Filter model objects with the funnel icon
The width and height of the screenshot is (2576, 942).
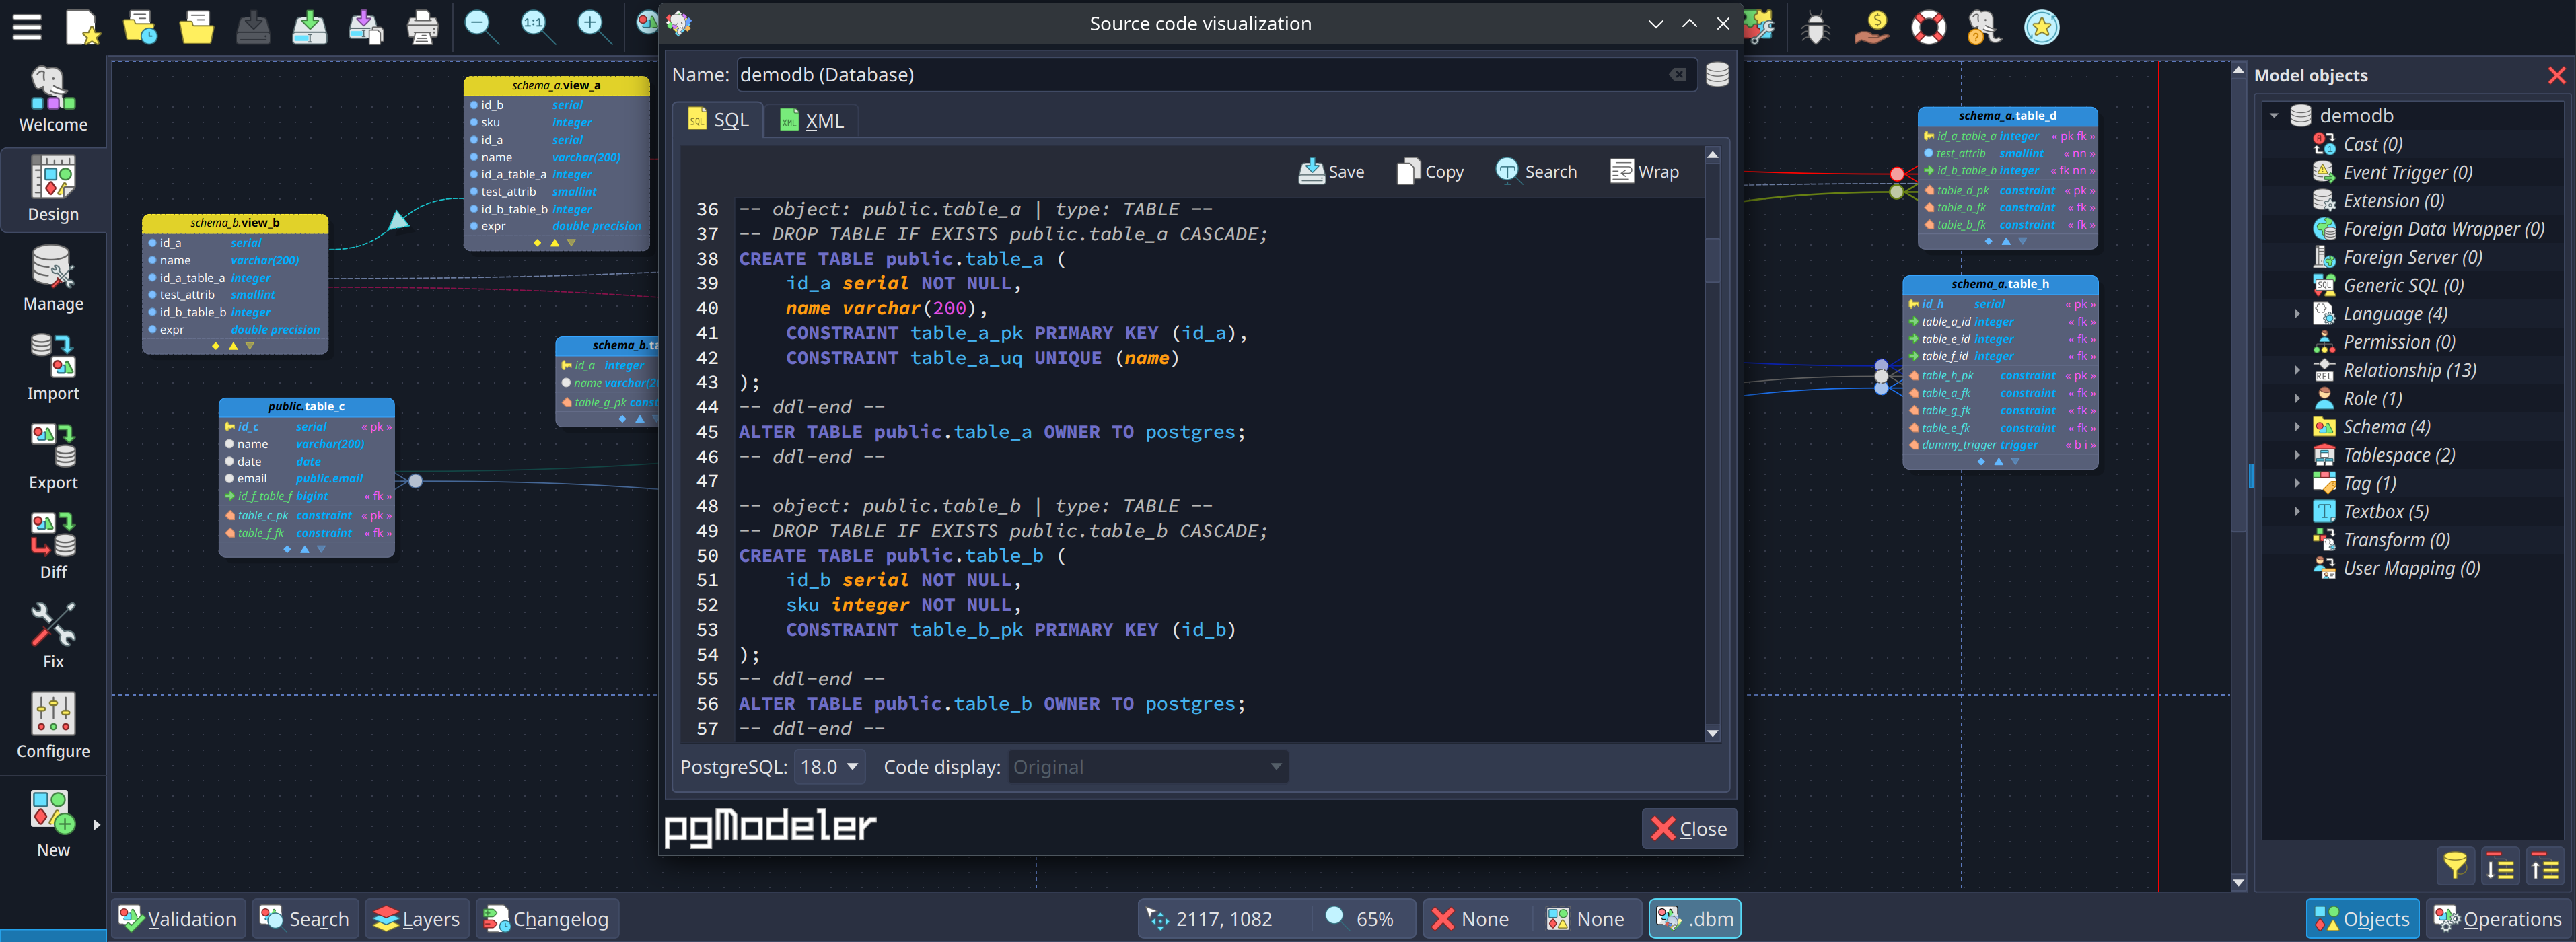pyautogui.click(x=2455, y=866)
